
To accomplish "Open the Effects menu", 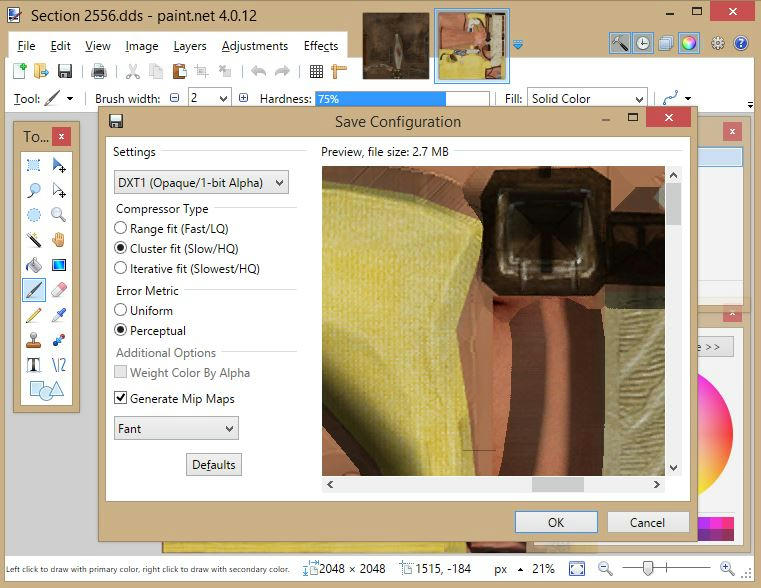I will point(321,46).
